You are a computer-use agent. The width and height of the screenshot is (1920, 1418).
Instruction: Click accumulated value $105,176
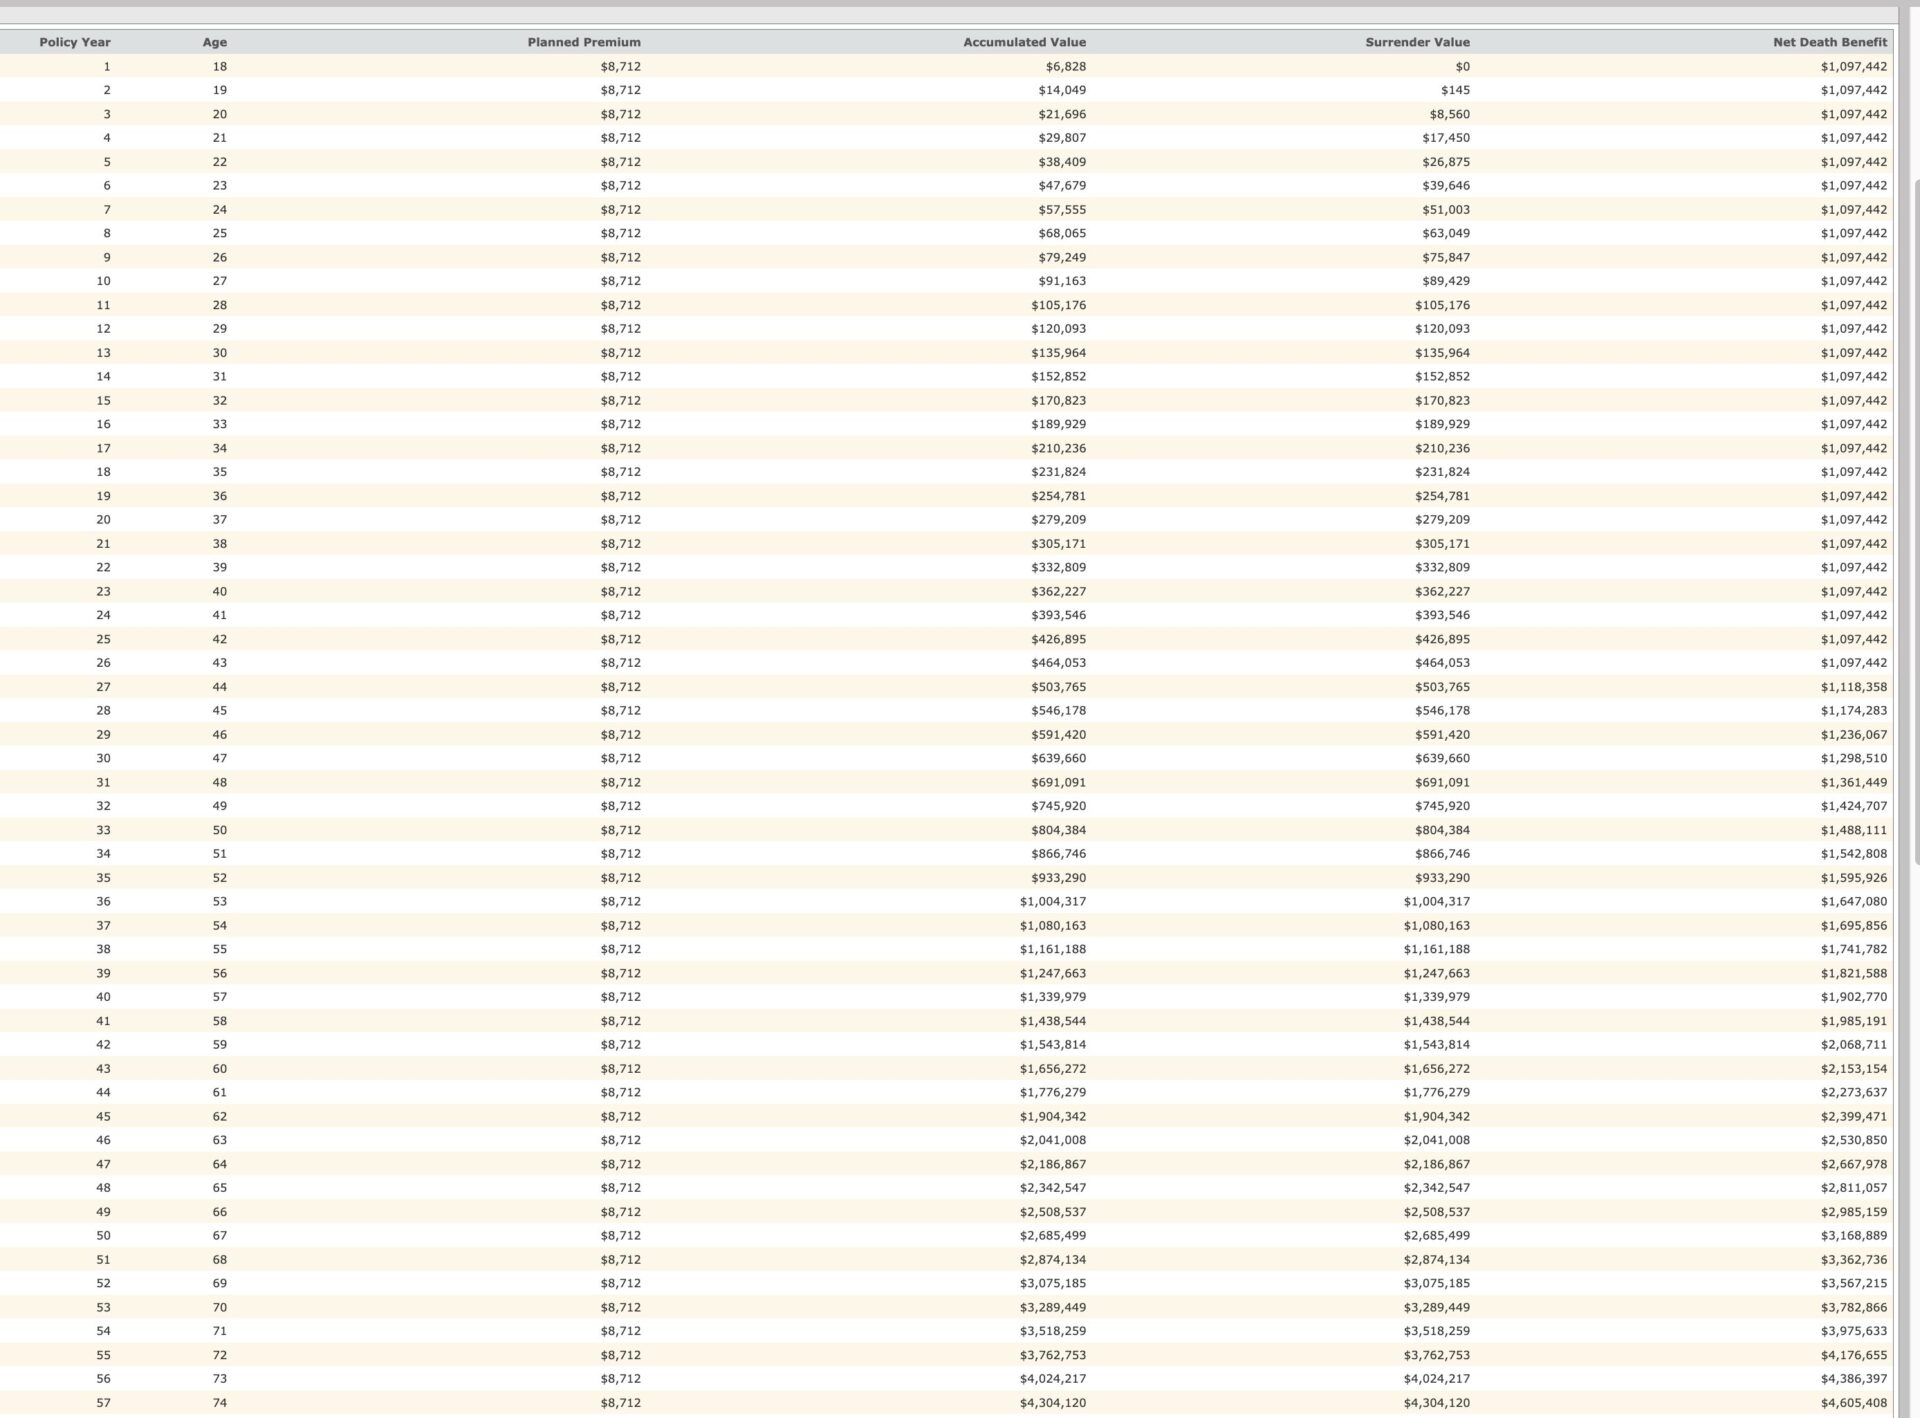[x=1058, y=305]
